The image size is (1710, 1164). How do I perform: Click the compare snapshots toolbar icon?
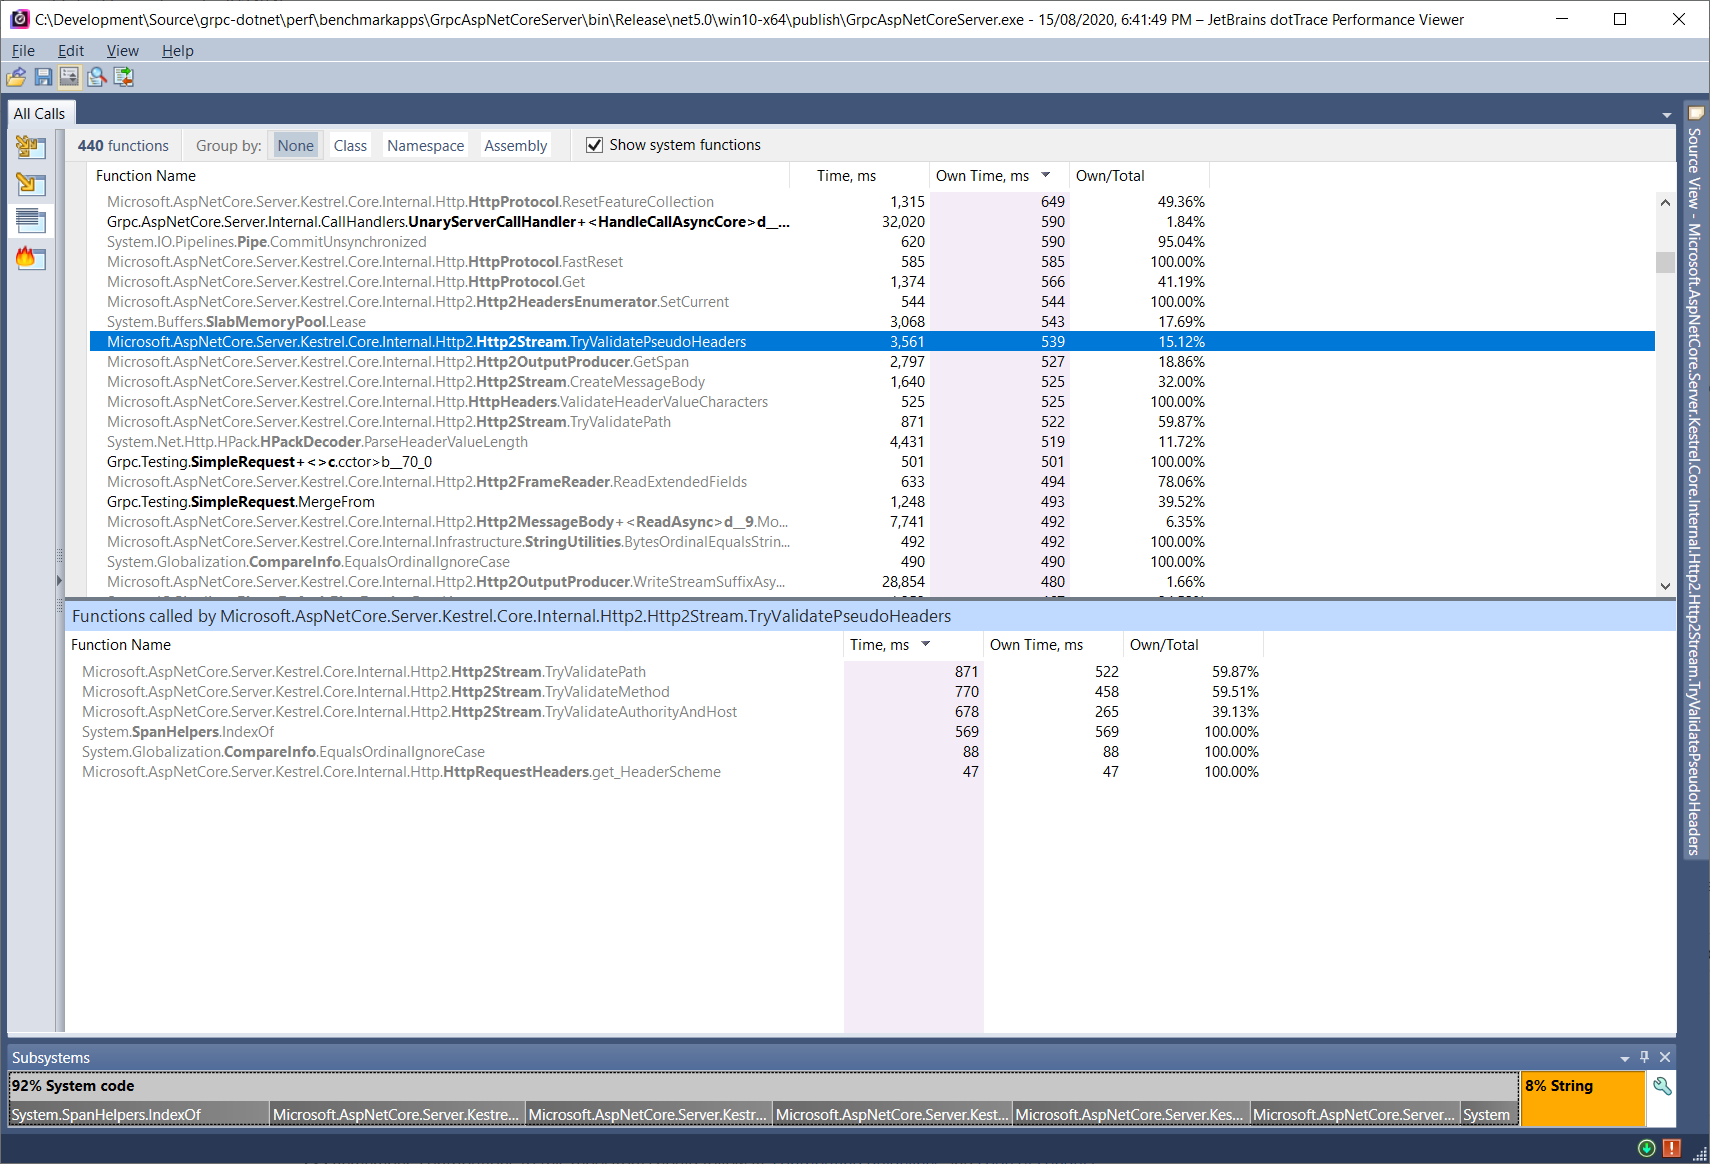[x=124, y=77]
